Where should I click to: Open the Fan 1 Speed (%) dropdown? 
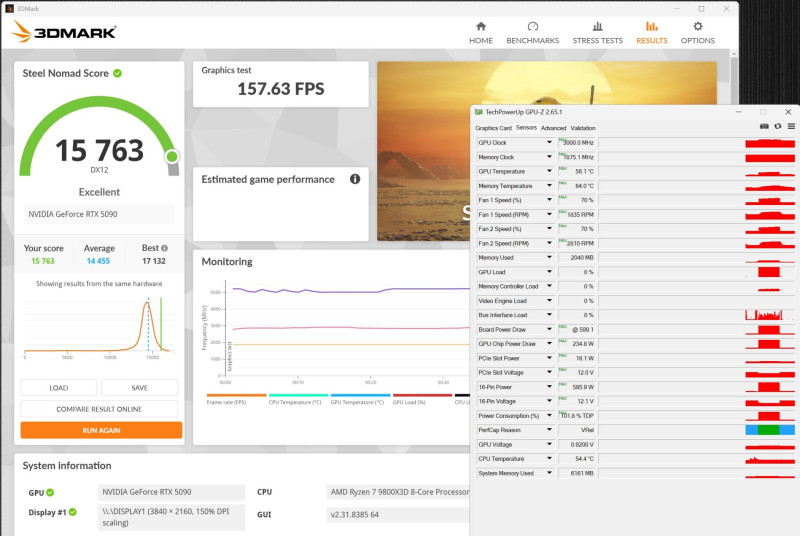coord(549,200)
